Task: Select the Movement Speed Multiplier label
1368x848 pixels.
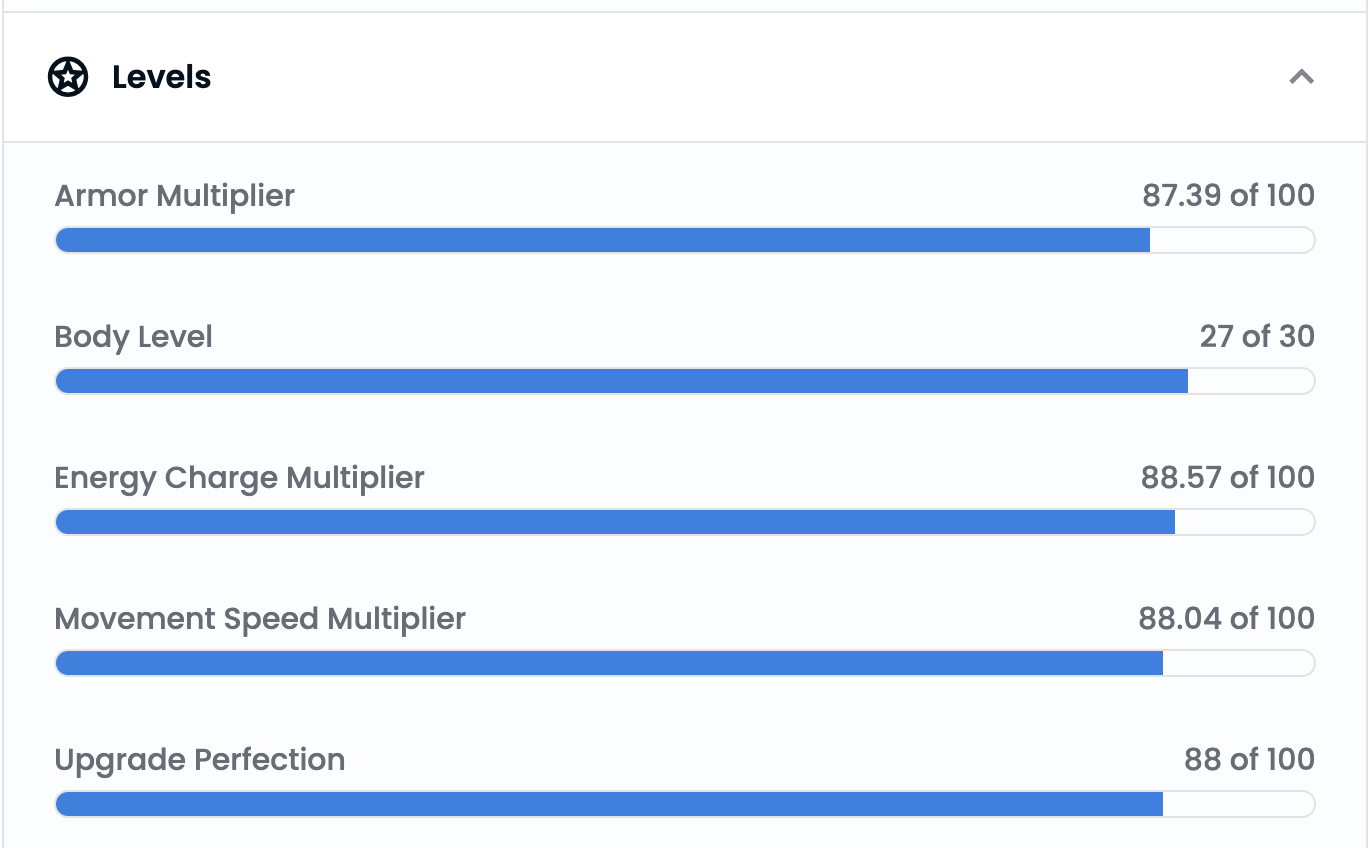Action: [260, 619]
